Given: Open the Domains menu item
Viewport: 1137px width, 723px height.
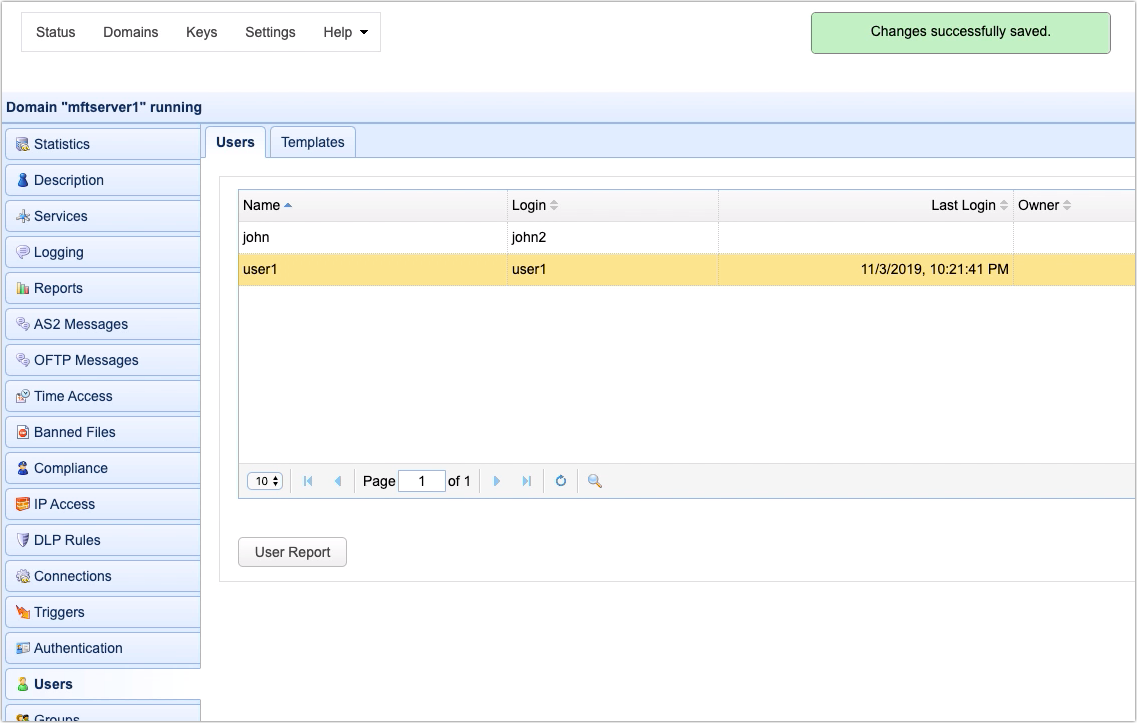Looking at the screenshot, I should pos(130,32).
